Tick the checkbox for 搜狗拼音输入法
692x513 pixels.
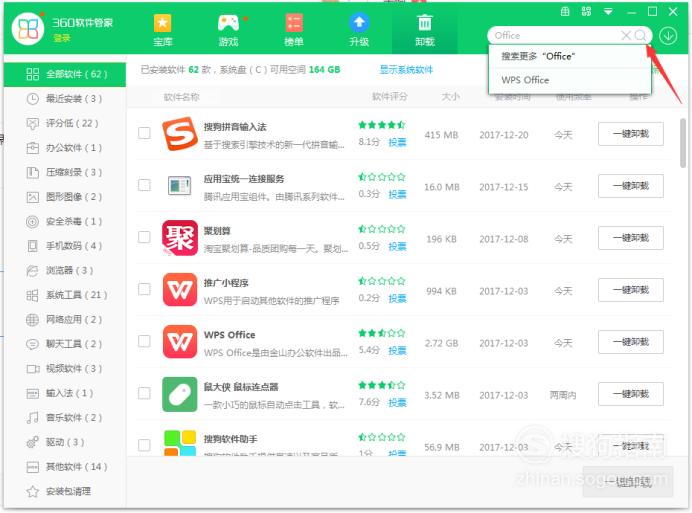pyautogui.click(x=144, y=133)
